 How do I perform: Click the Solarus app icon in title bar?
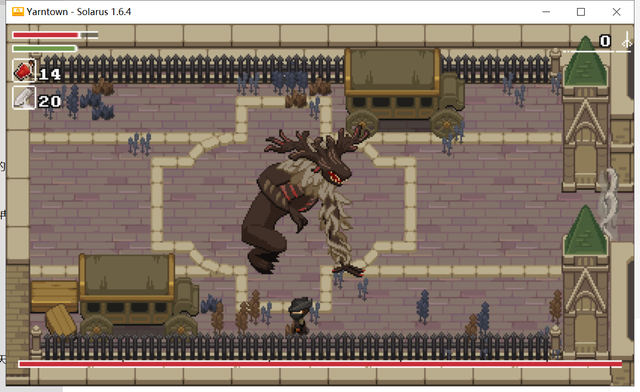[x=18, y=11]
